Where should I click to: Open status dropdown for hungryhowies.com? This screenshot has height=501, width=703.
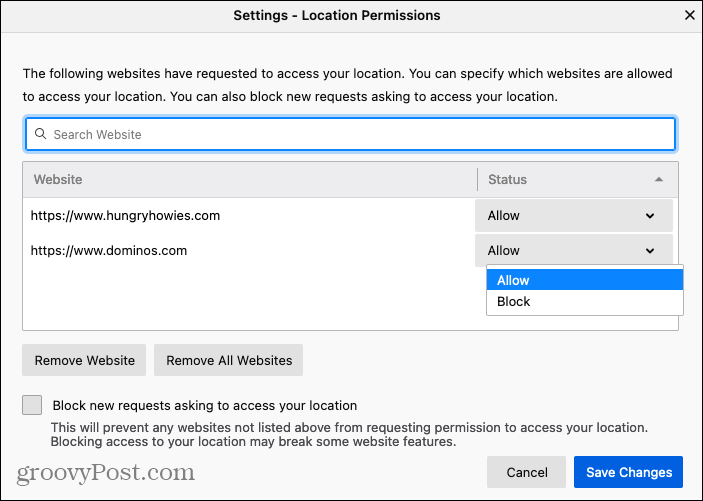coord(573,216)
